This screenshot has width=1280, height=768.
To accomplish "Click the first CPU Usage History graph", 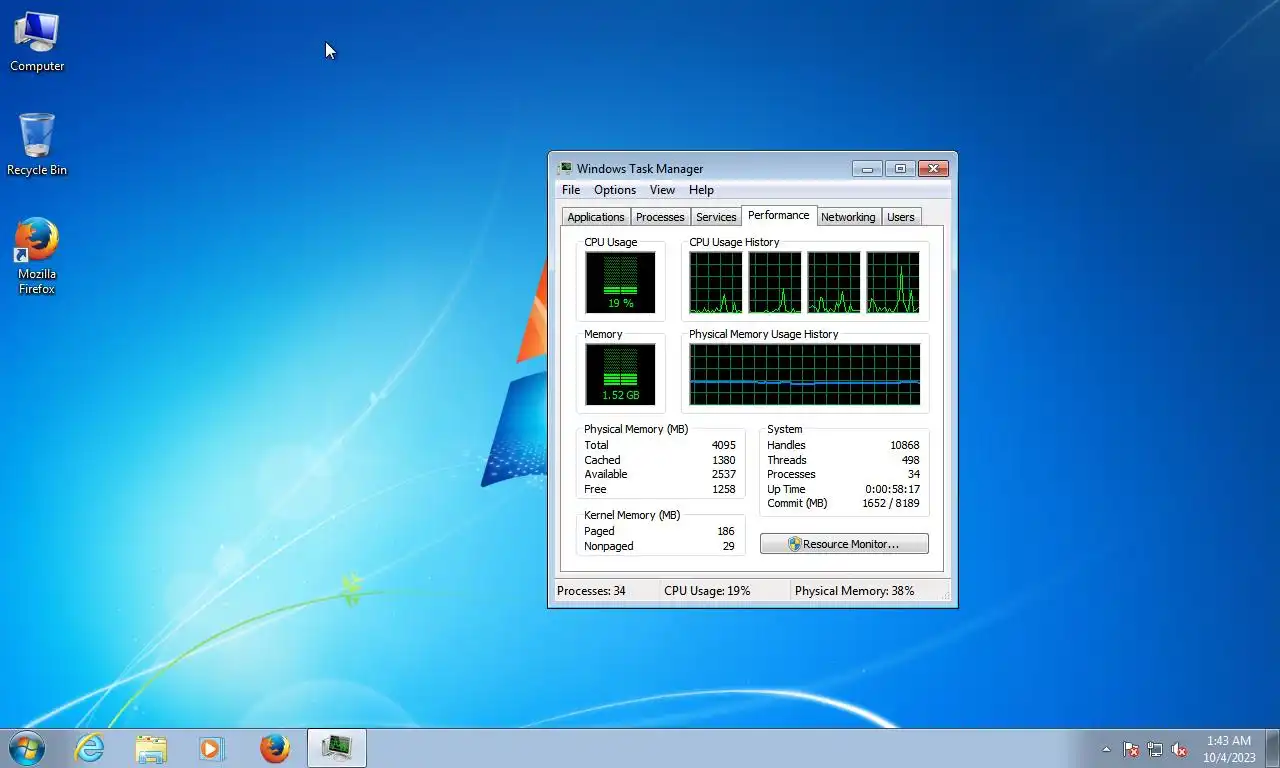I will (x=716, y=282).
